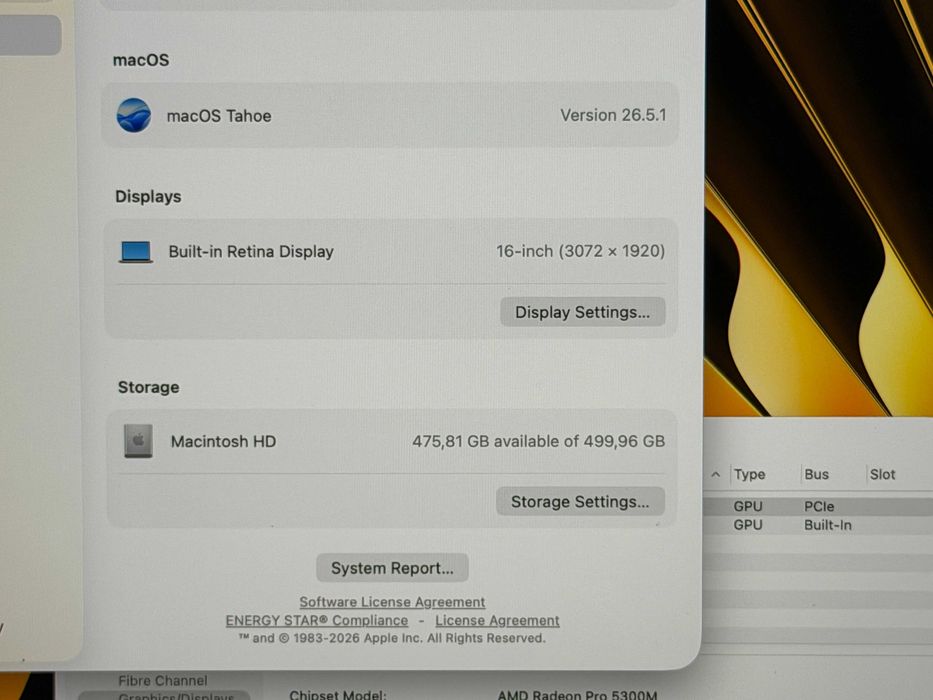Open the License Agreement link
This screenshot has height=700, width=933.
click(x=497, y=620)
